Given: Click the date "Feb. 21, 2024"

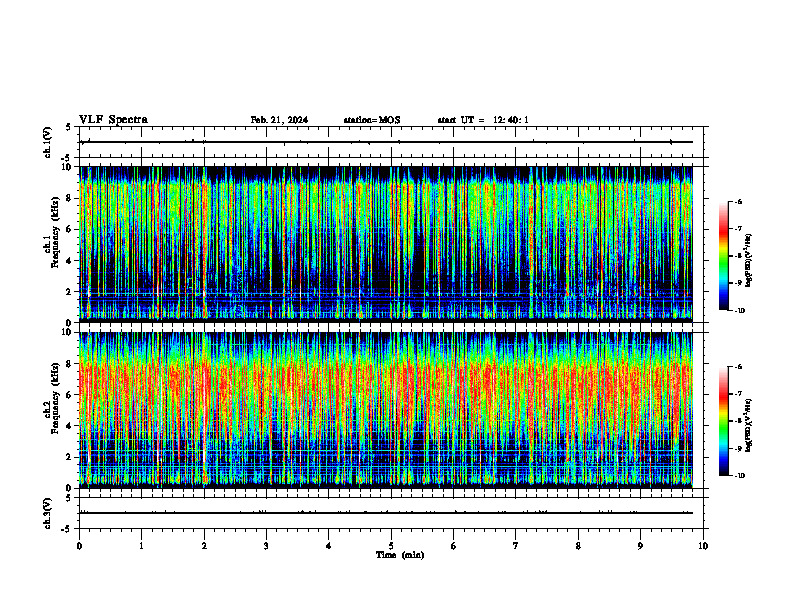Looking at the screenshot, I should 279,120.
